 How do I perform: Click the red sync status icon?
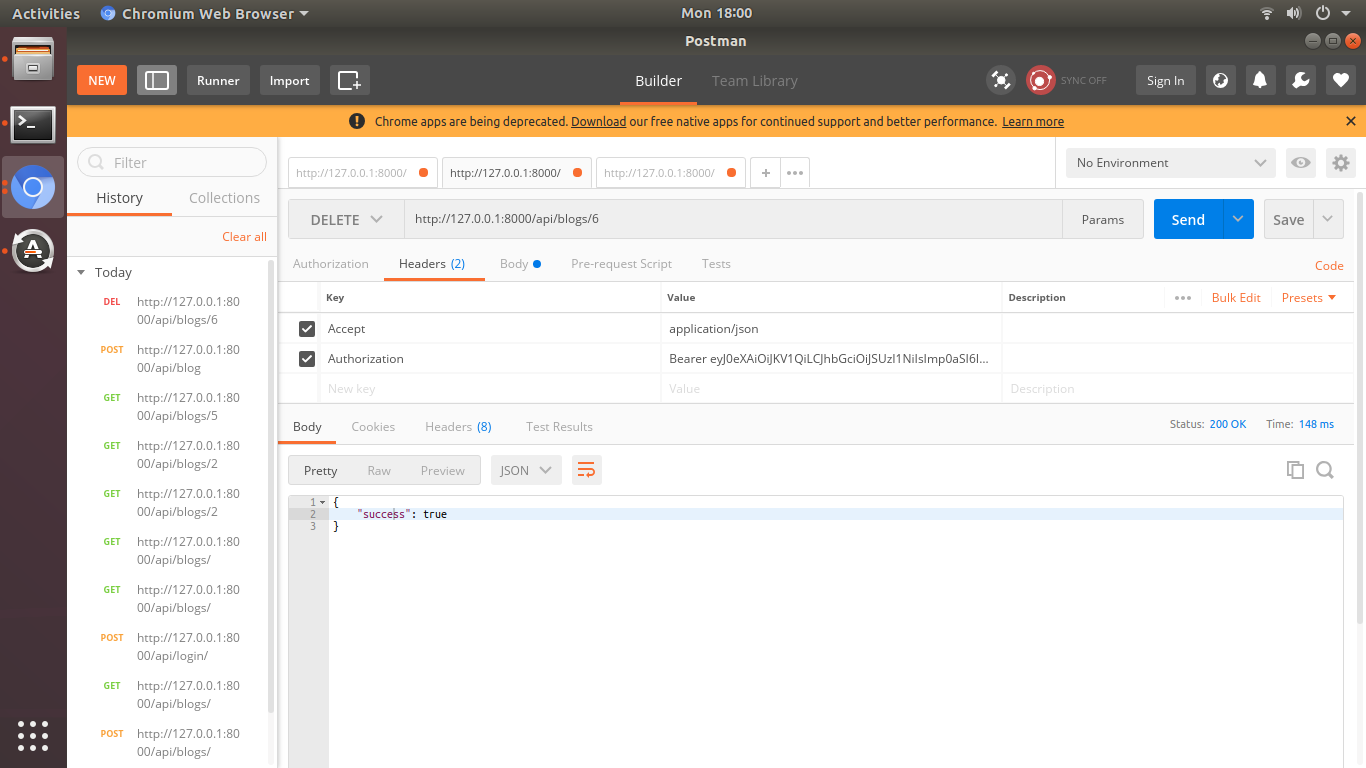[1041, 81]
